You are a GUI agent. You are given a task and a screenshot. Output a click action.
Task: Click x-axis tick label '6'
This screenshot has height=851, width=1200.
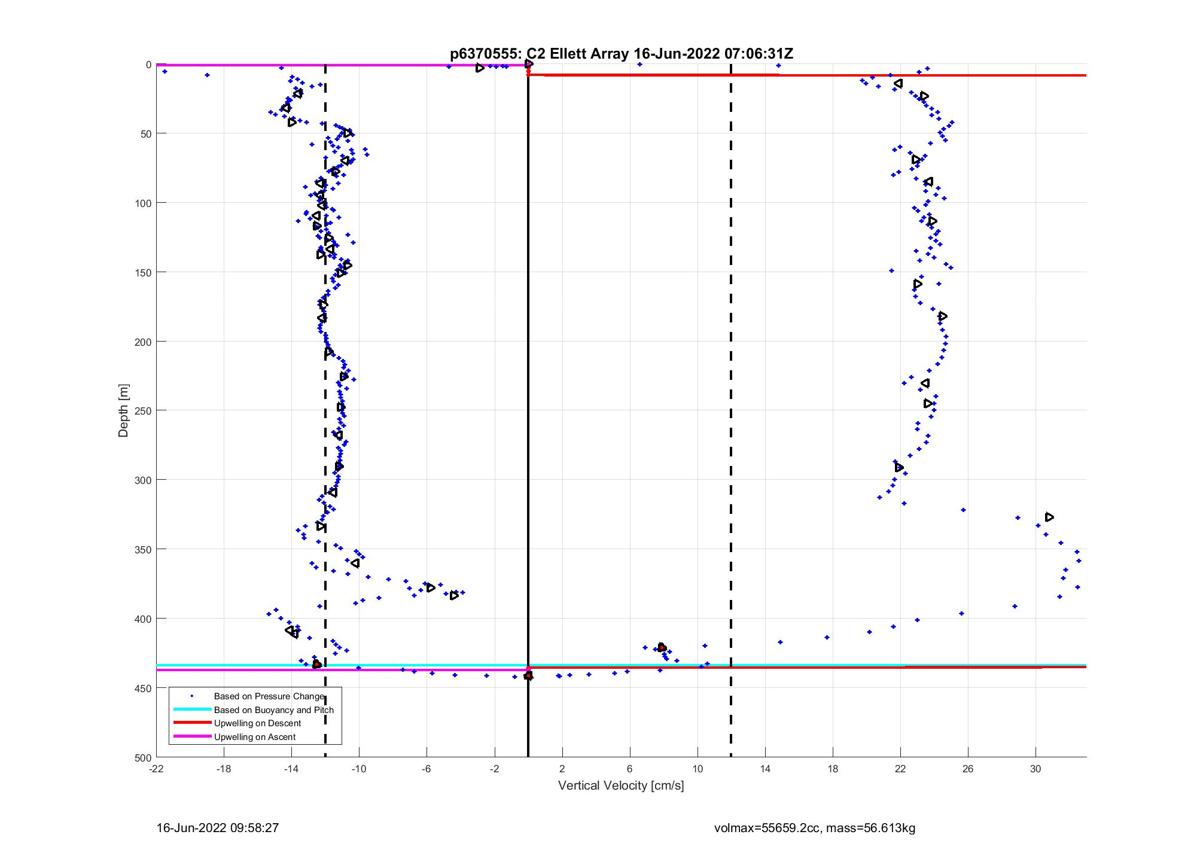(x=630, y=770)
